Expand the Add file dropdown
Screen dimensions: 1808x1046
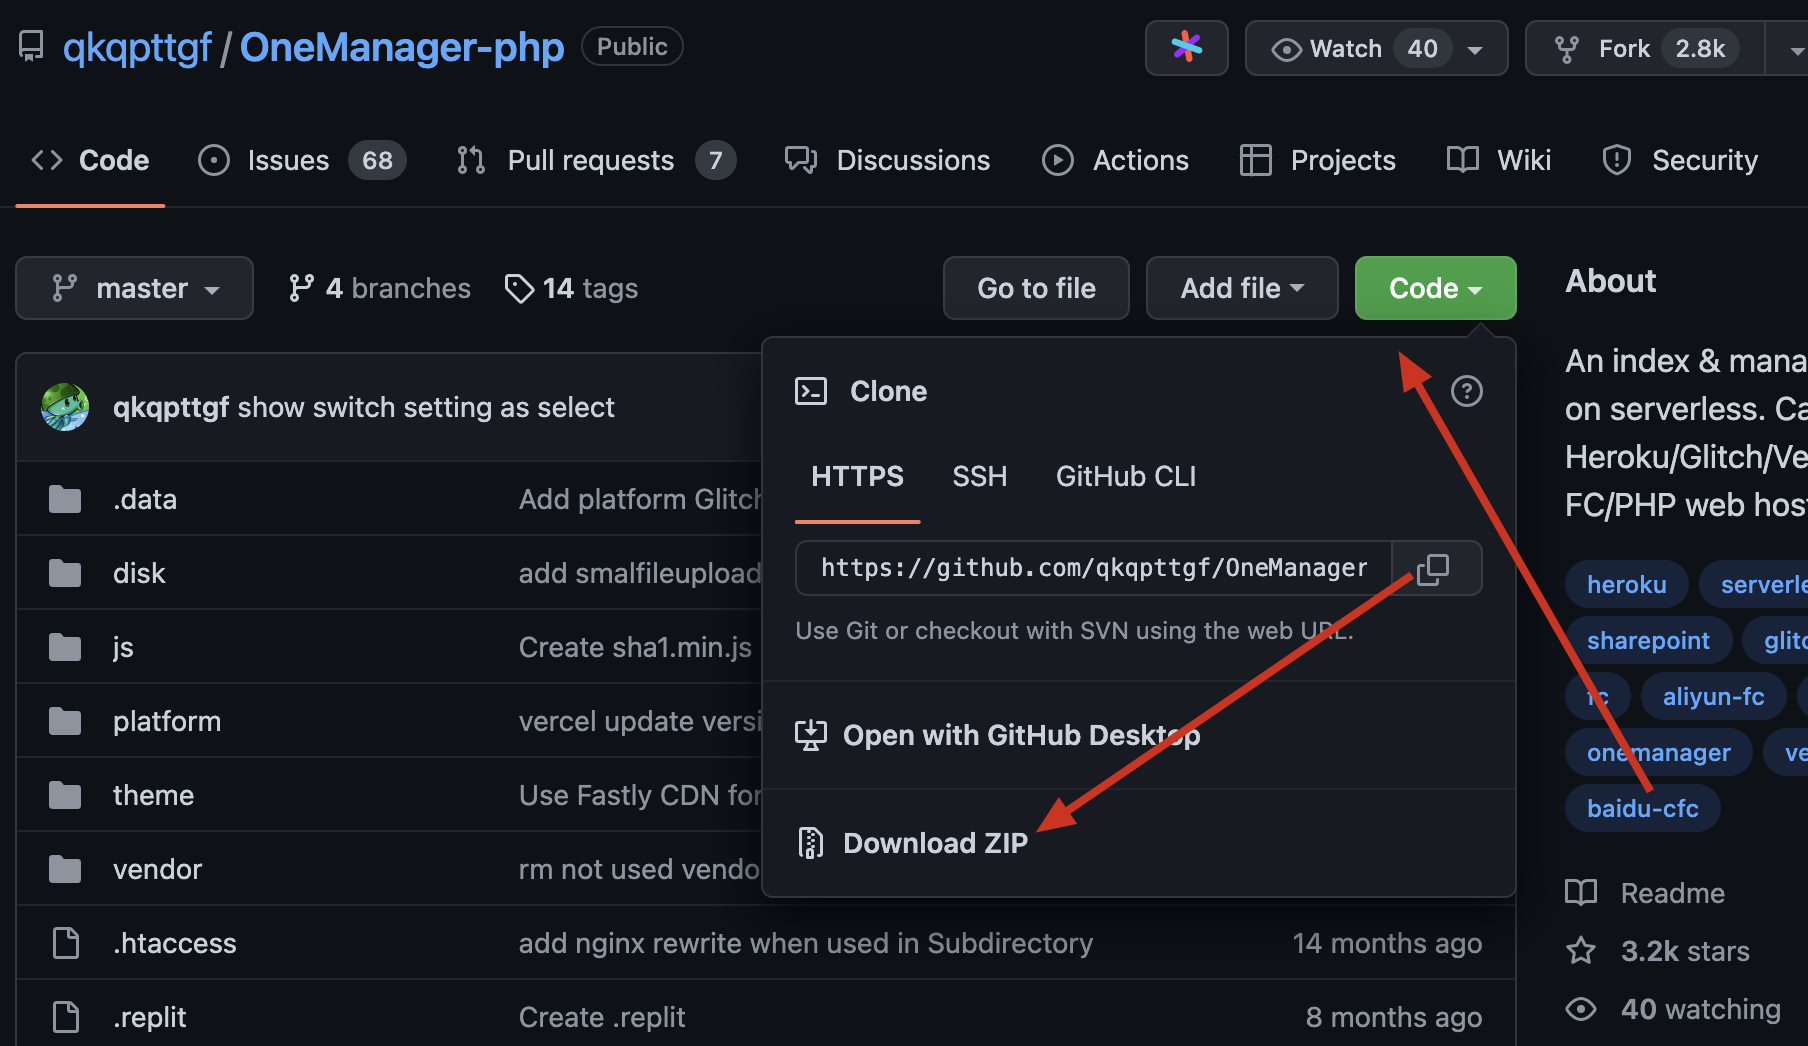(x=1241, y=289)
